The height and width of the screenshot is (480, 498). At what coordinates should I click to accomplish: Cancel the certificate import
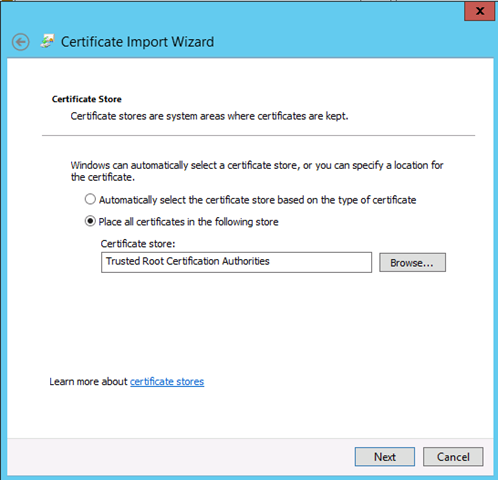tap(453, 457)
